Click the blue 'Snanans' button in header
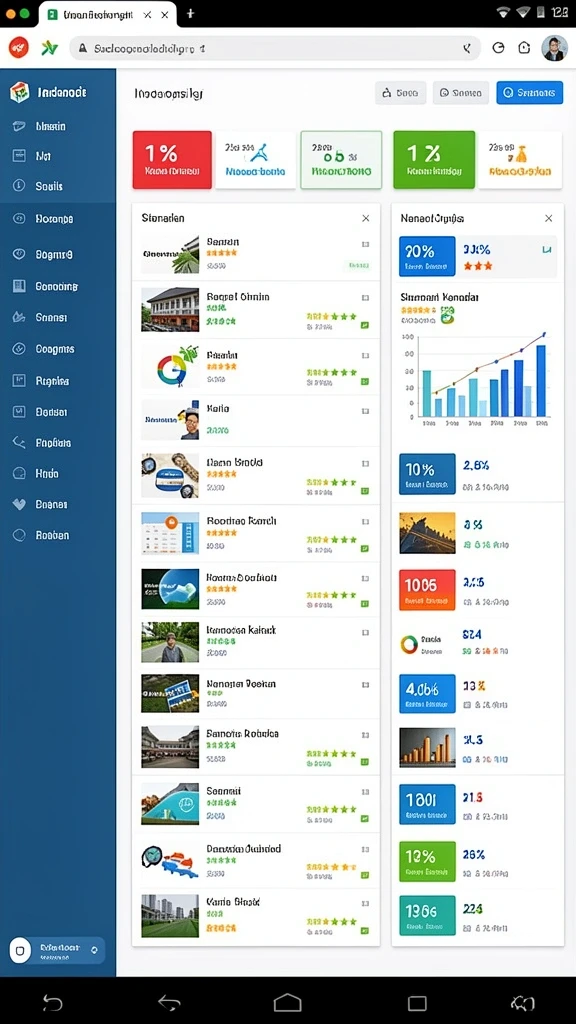This screenshot has width=576, height=1024. point(529,93)
